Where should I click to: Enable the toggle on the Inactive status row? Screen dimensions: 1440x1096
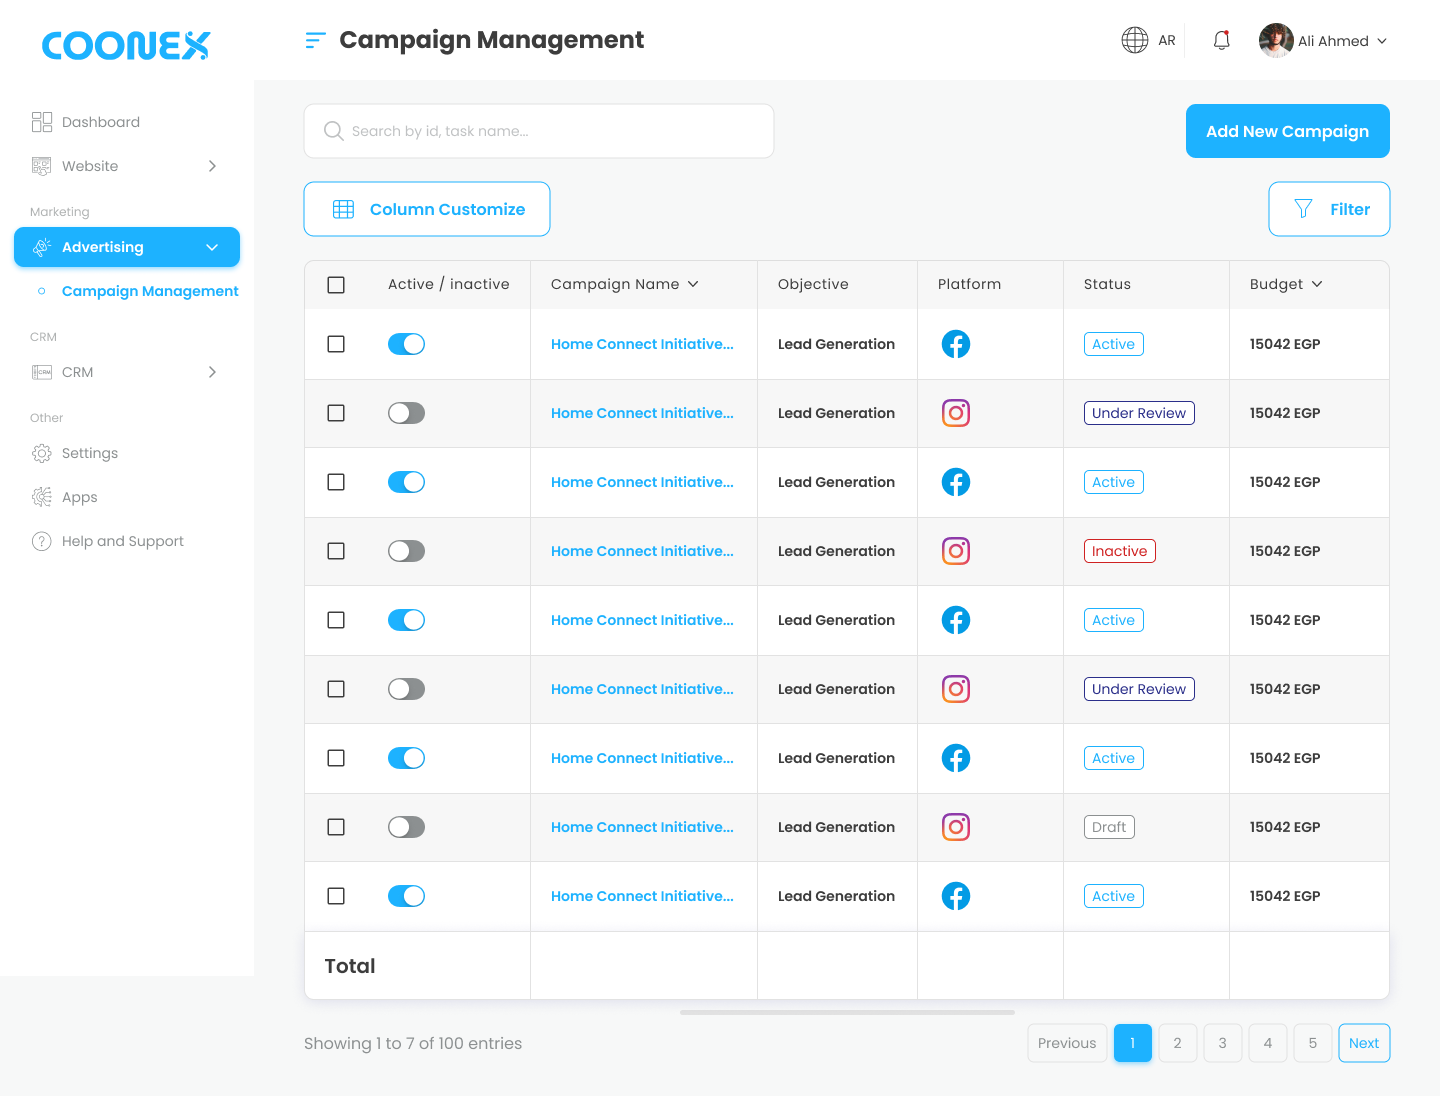(x=406, y=551)
